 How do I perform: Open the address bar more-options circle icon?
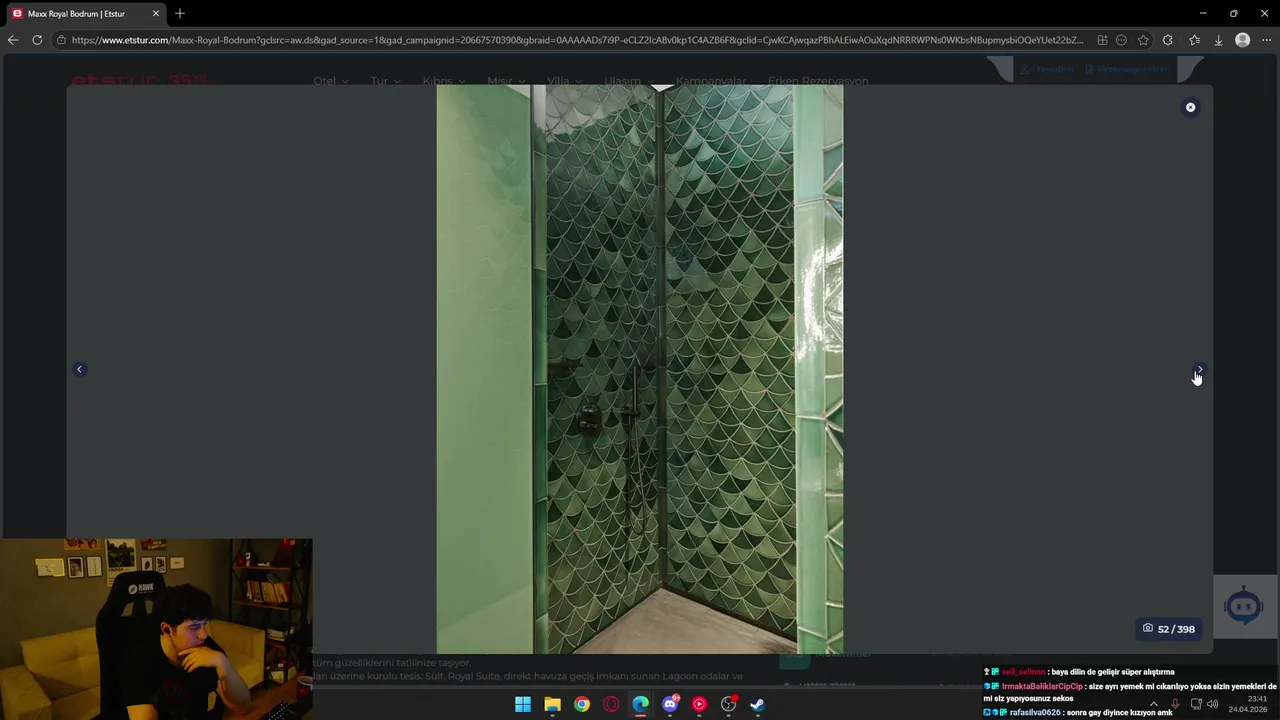pos(1121,40)
